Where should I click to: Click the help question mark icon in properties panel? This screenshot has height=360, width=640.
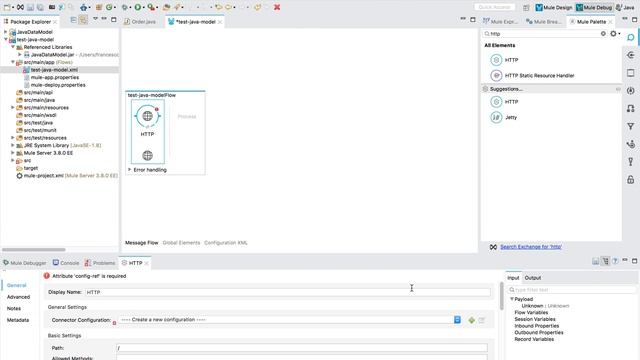(x=615, y=261)
